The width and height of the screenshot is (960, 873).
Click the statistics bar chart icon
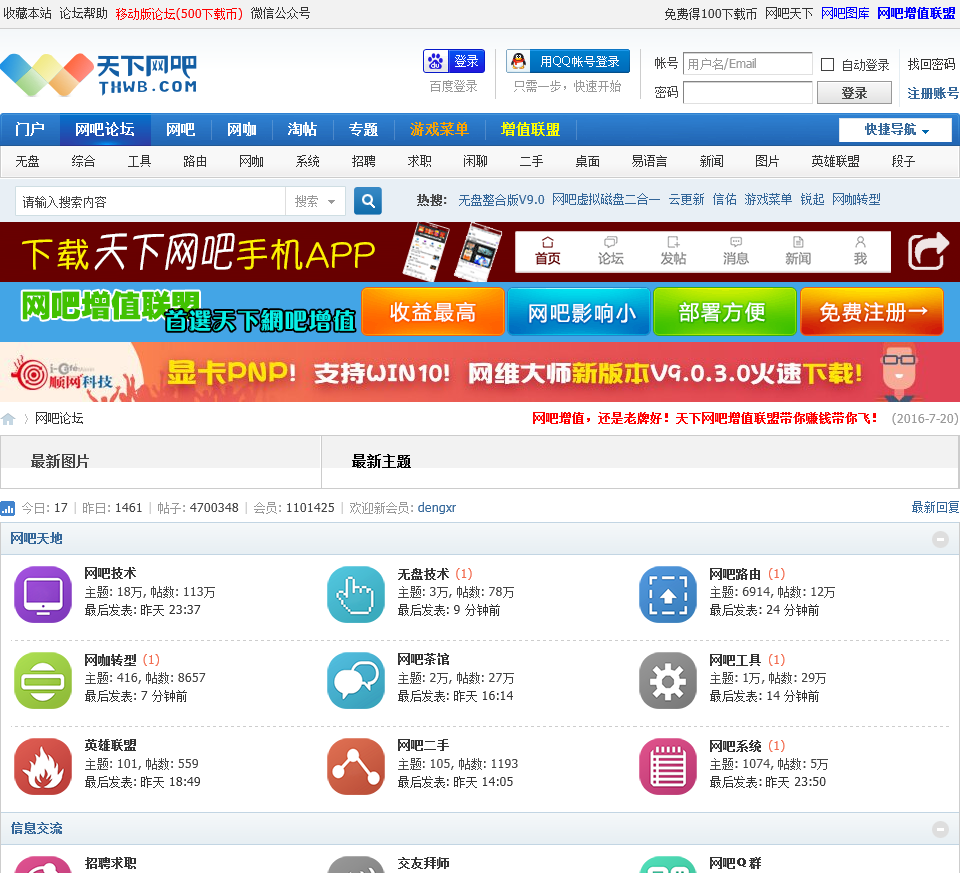pos(8,508)
